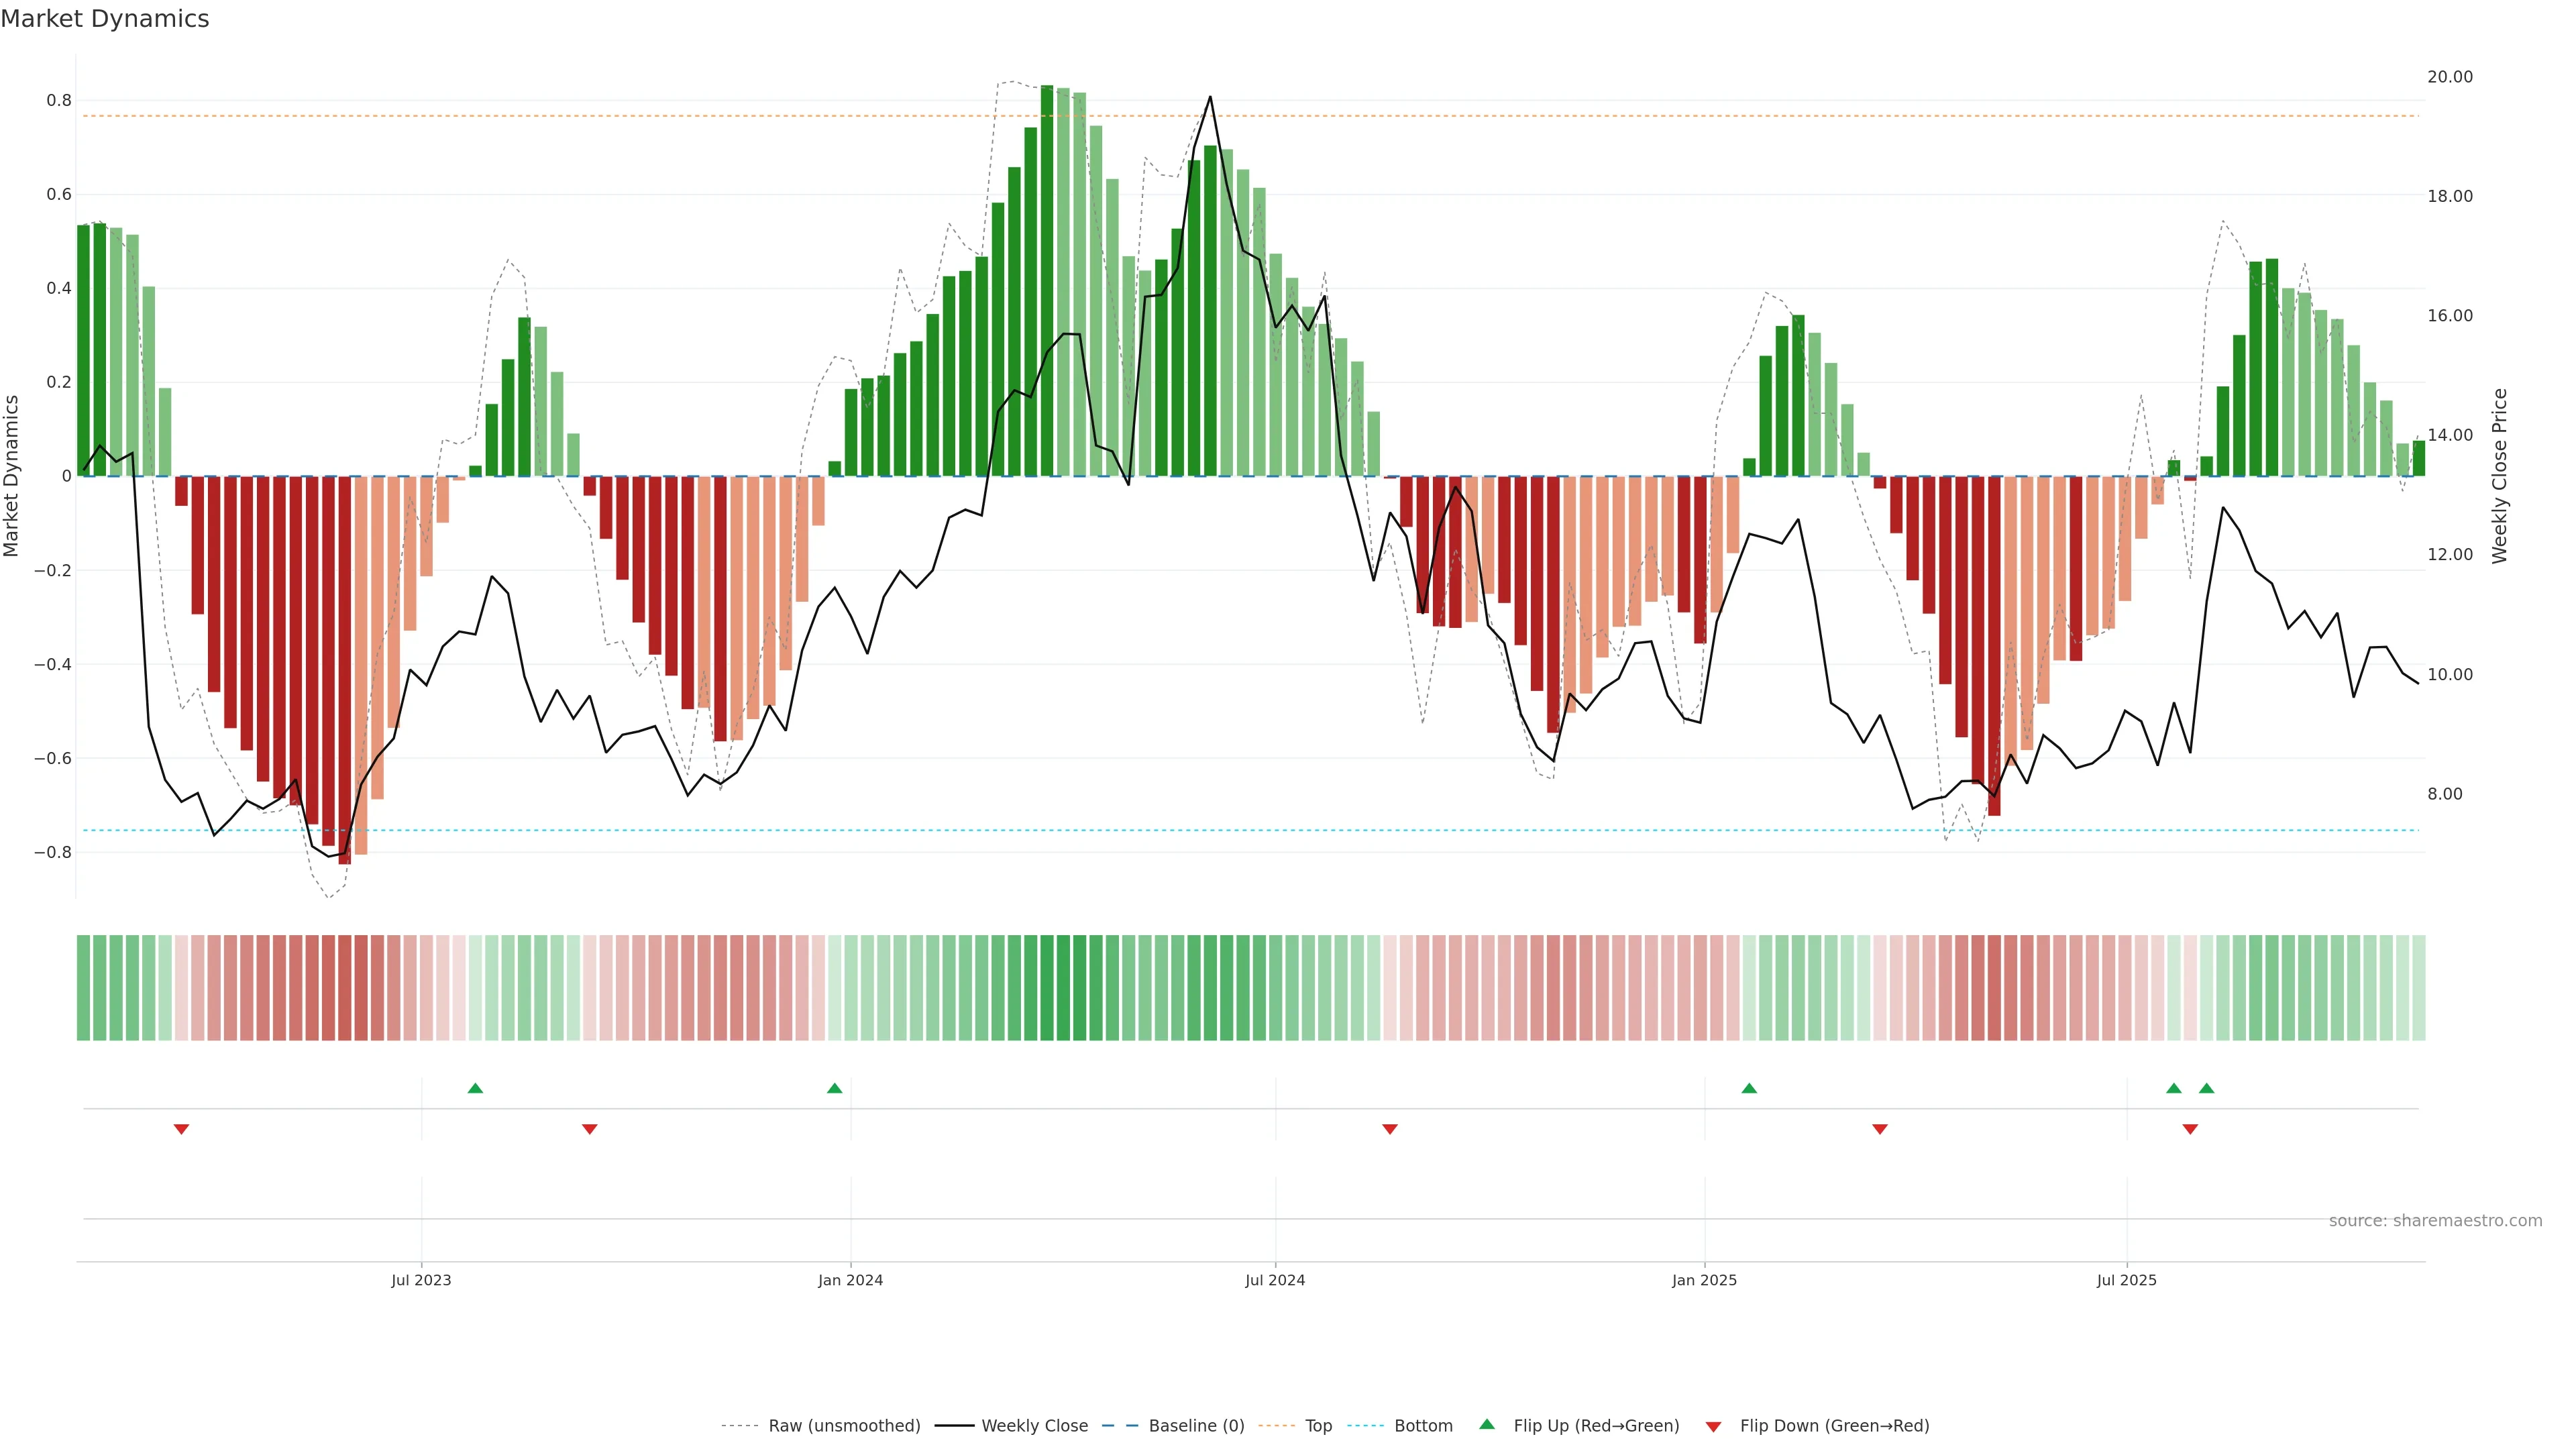This screenshot has width=2576, height=1449.
Task: Click the Jul 2025 x-axis label
Action: click(2126, 1280)
